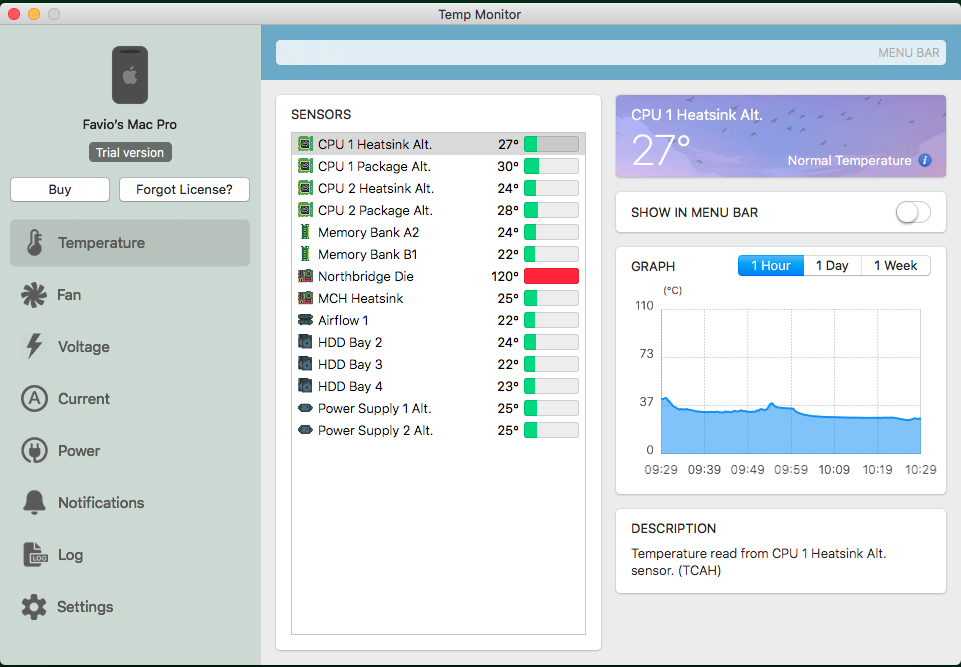Click the Trial version badge
Screen dimensions: 961x667
130,153
